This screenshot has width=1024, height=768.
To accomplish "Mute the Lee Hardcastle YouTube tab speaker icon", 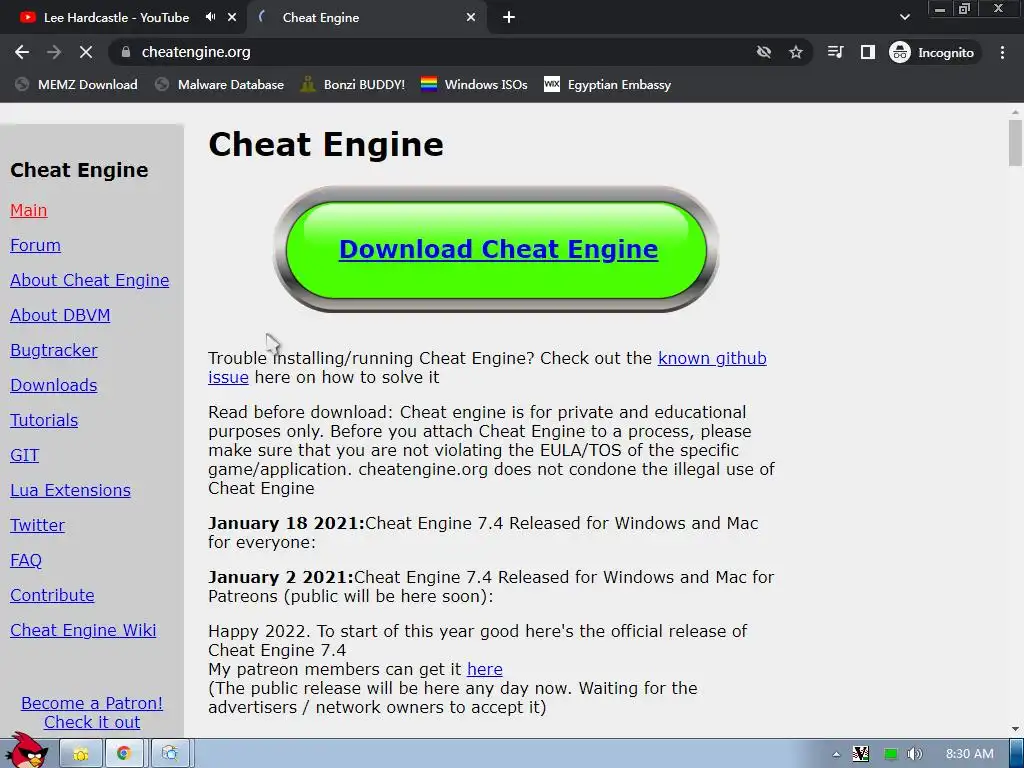I will click(x=210, y=17).
